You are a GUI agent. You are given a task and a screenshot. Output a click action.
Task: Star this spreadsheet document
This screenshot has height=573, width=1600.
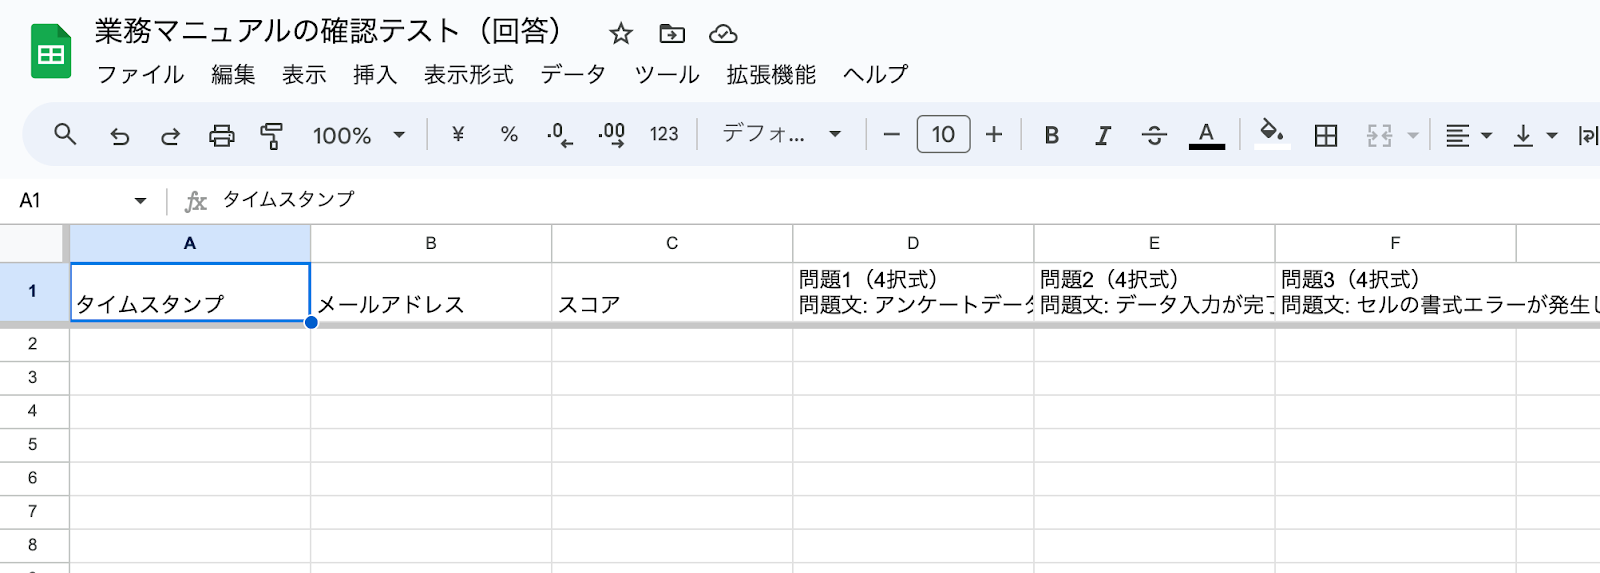[x=621, y=34]
